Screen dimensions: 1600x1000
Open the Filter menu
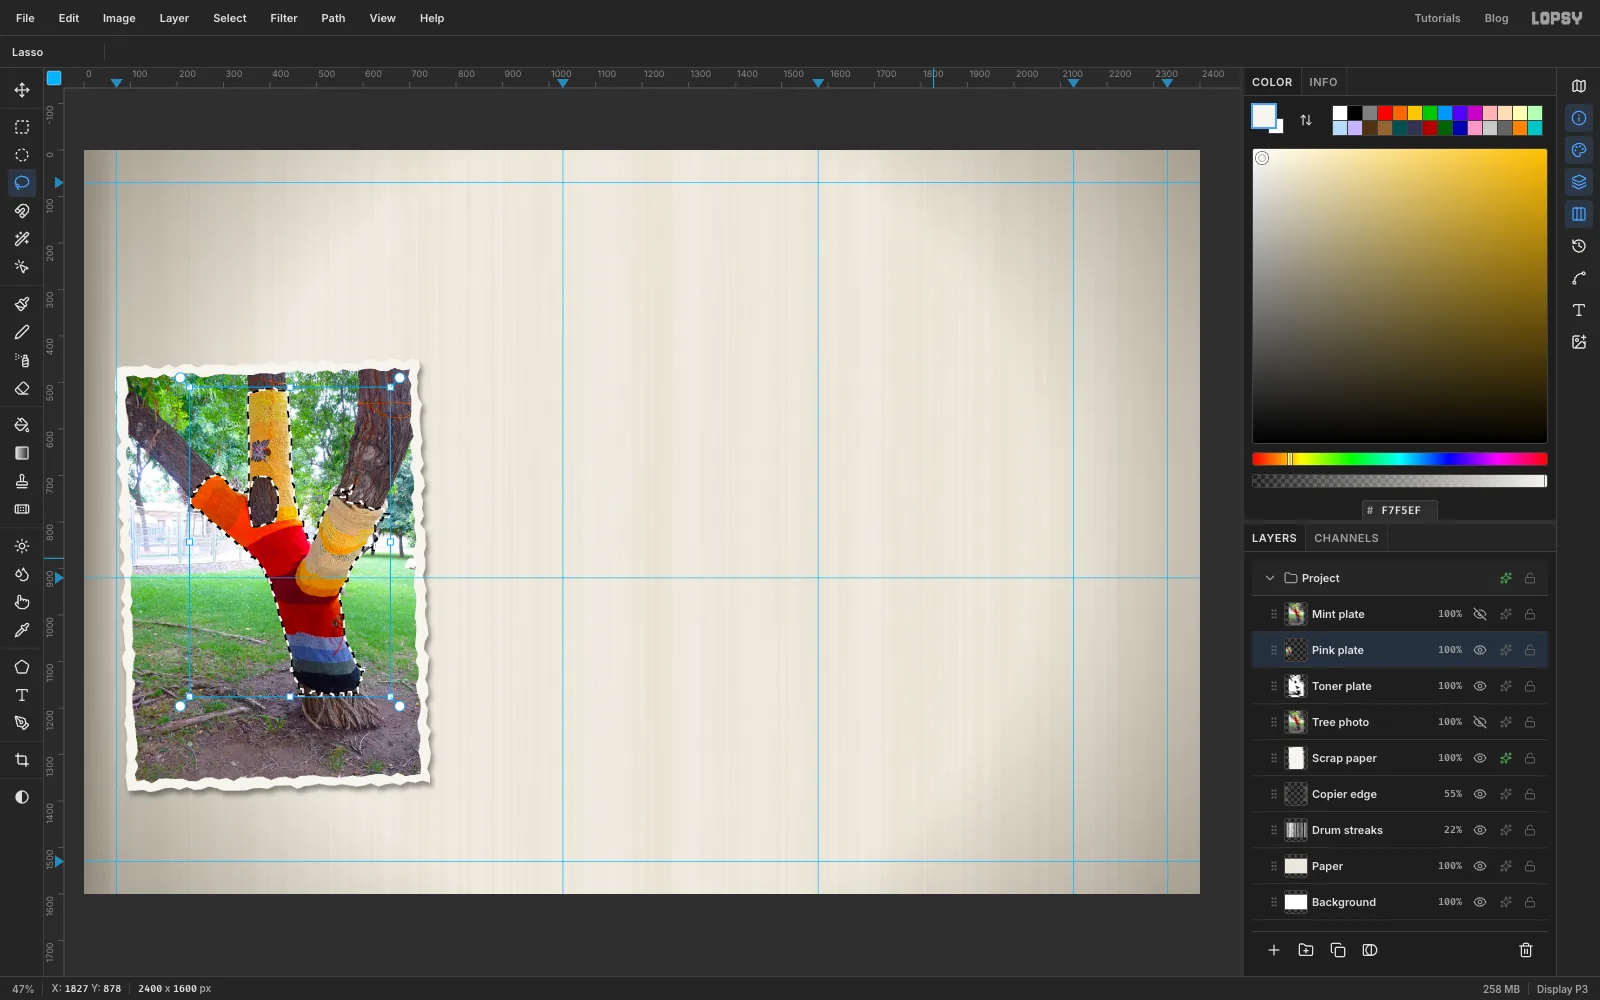284,18
